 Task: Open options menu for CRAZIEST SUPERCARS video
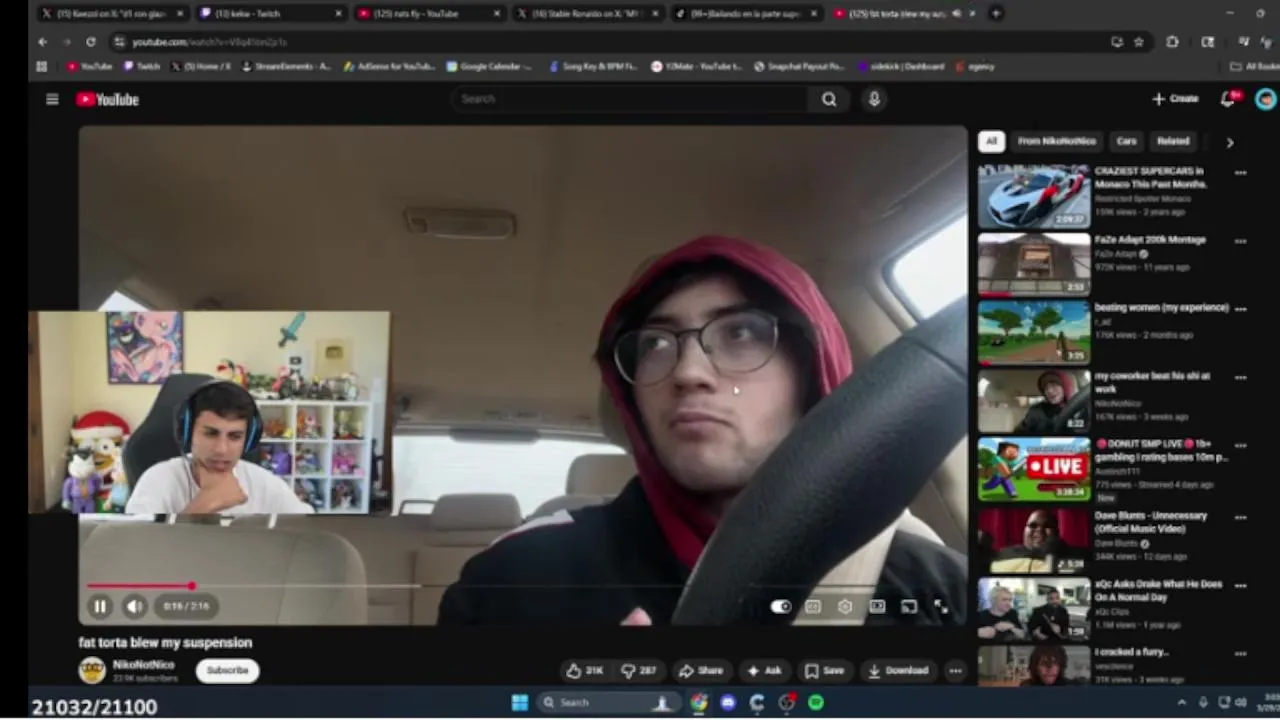click(x=1241, y=173)
